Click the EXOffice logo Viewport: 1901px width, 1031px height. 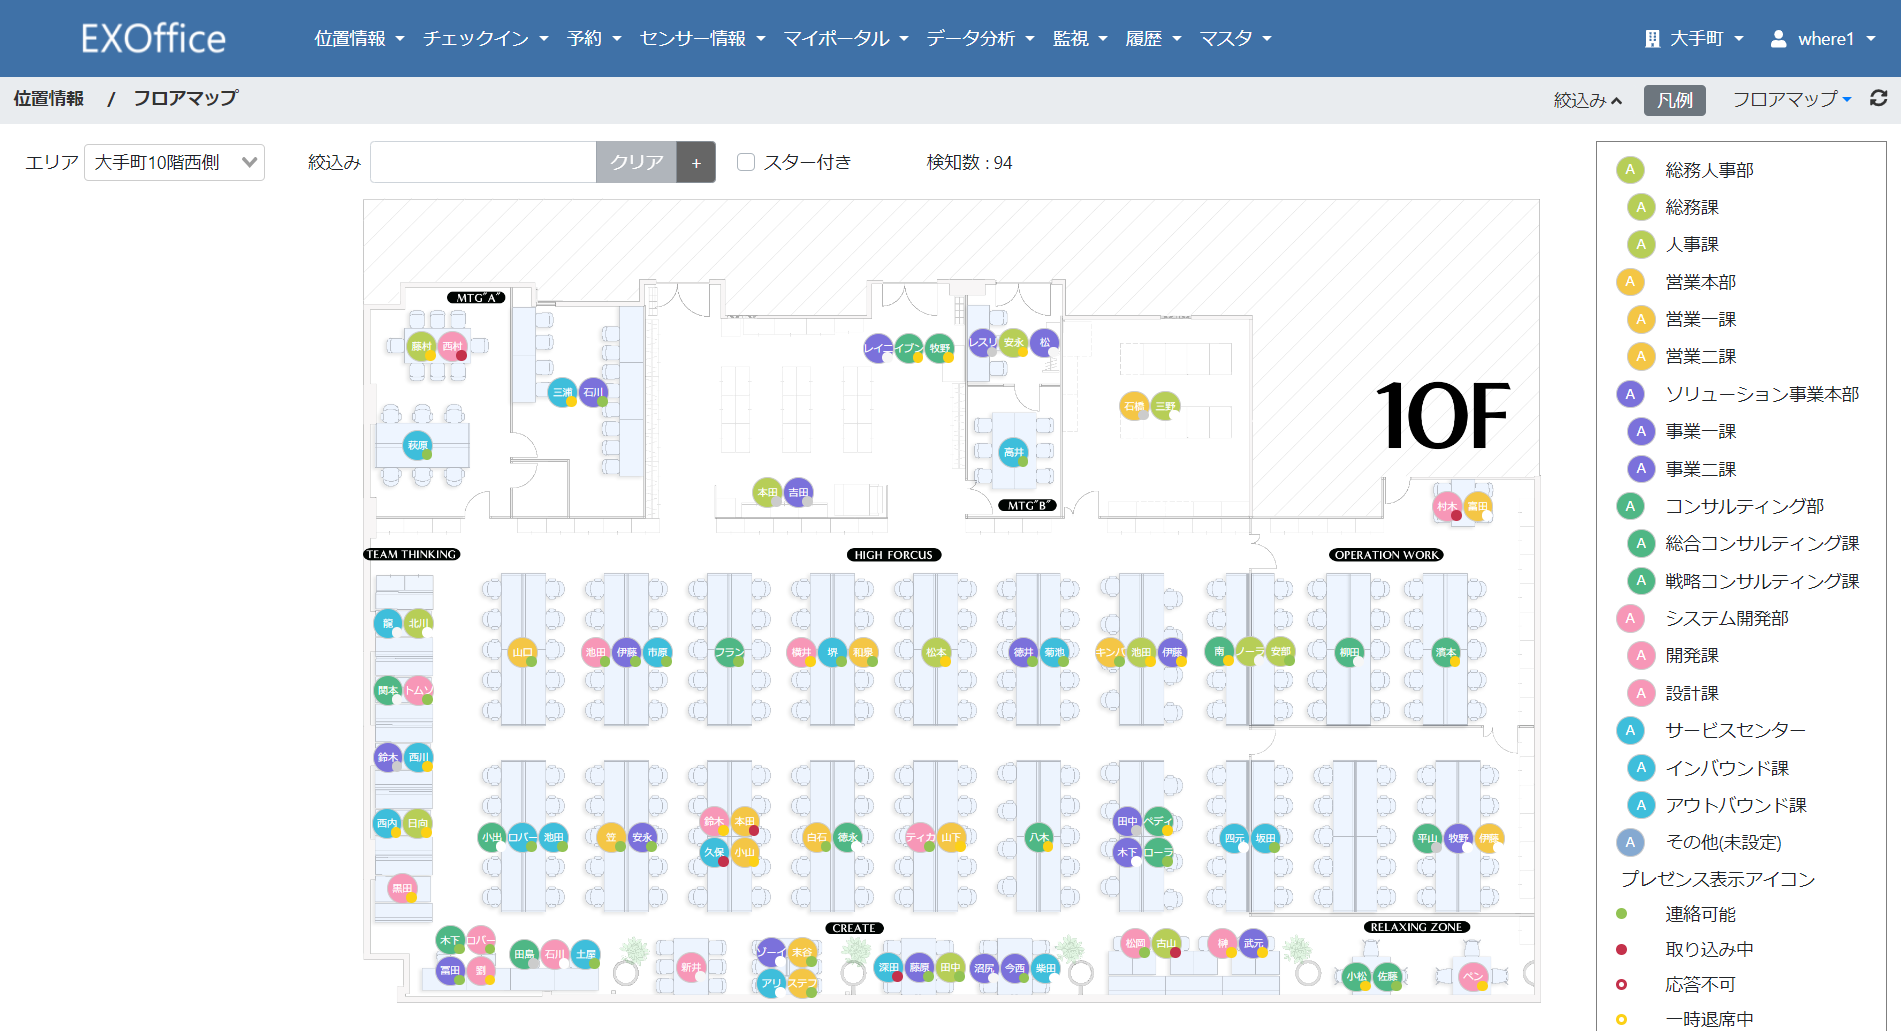(x=153, y=38)
